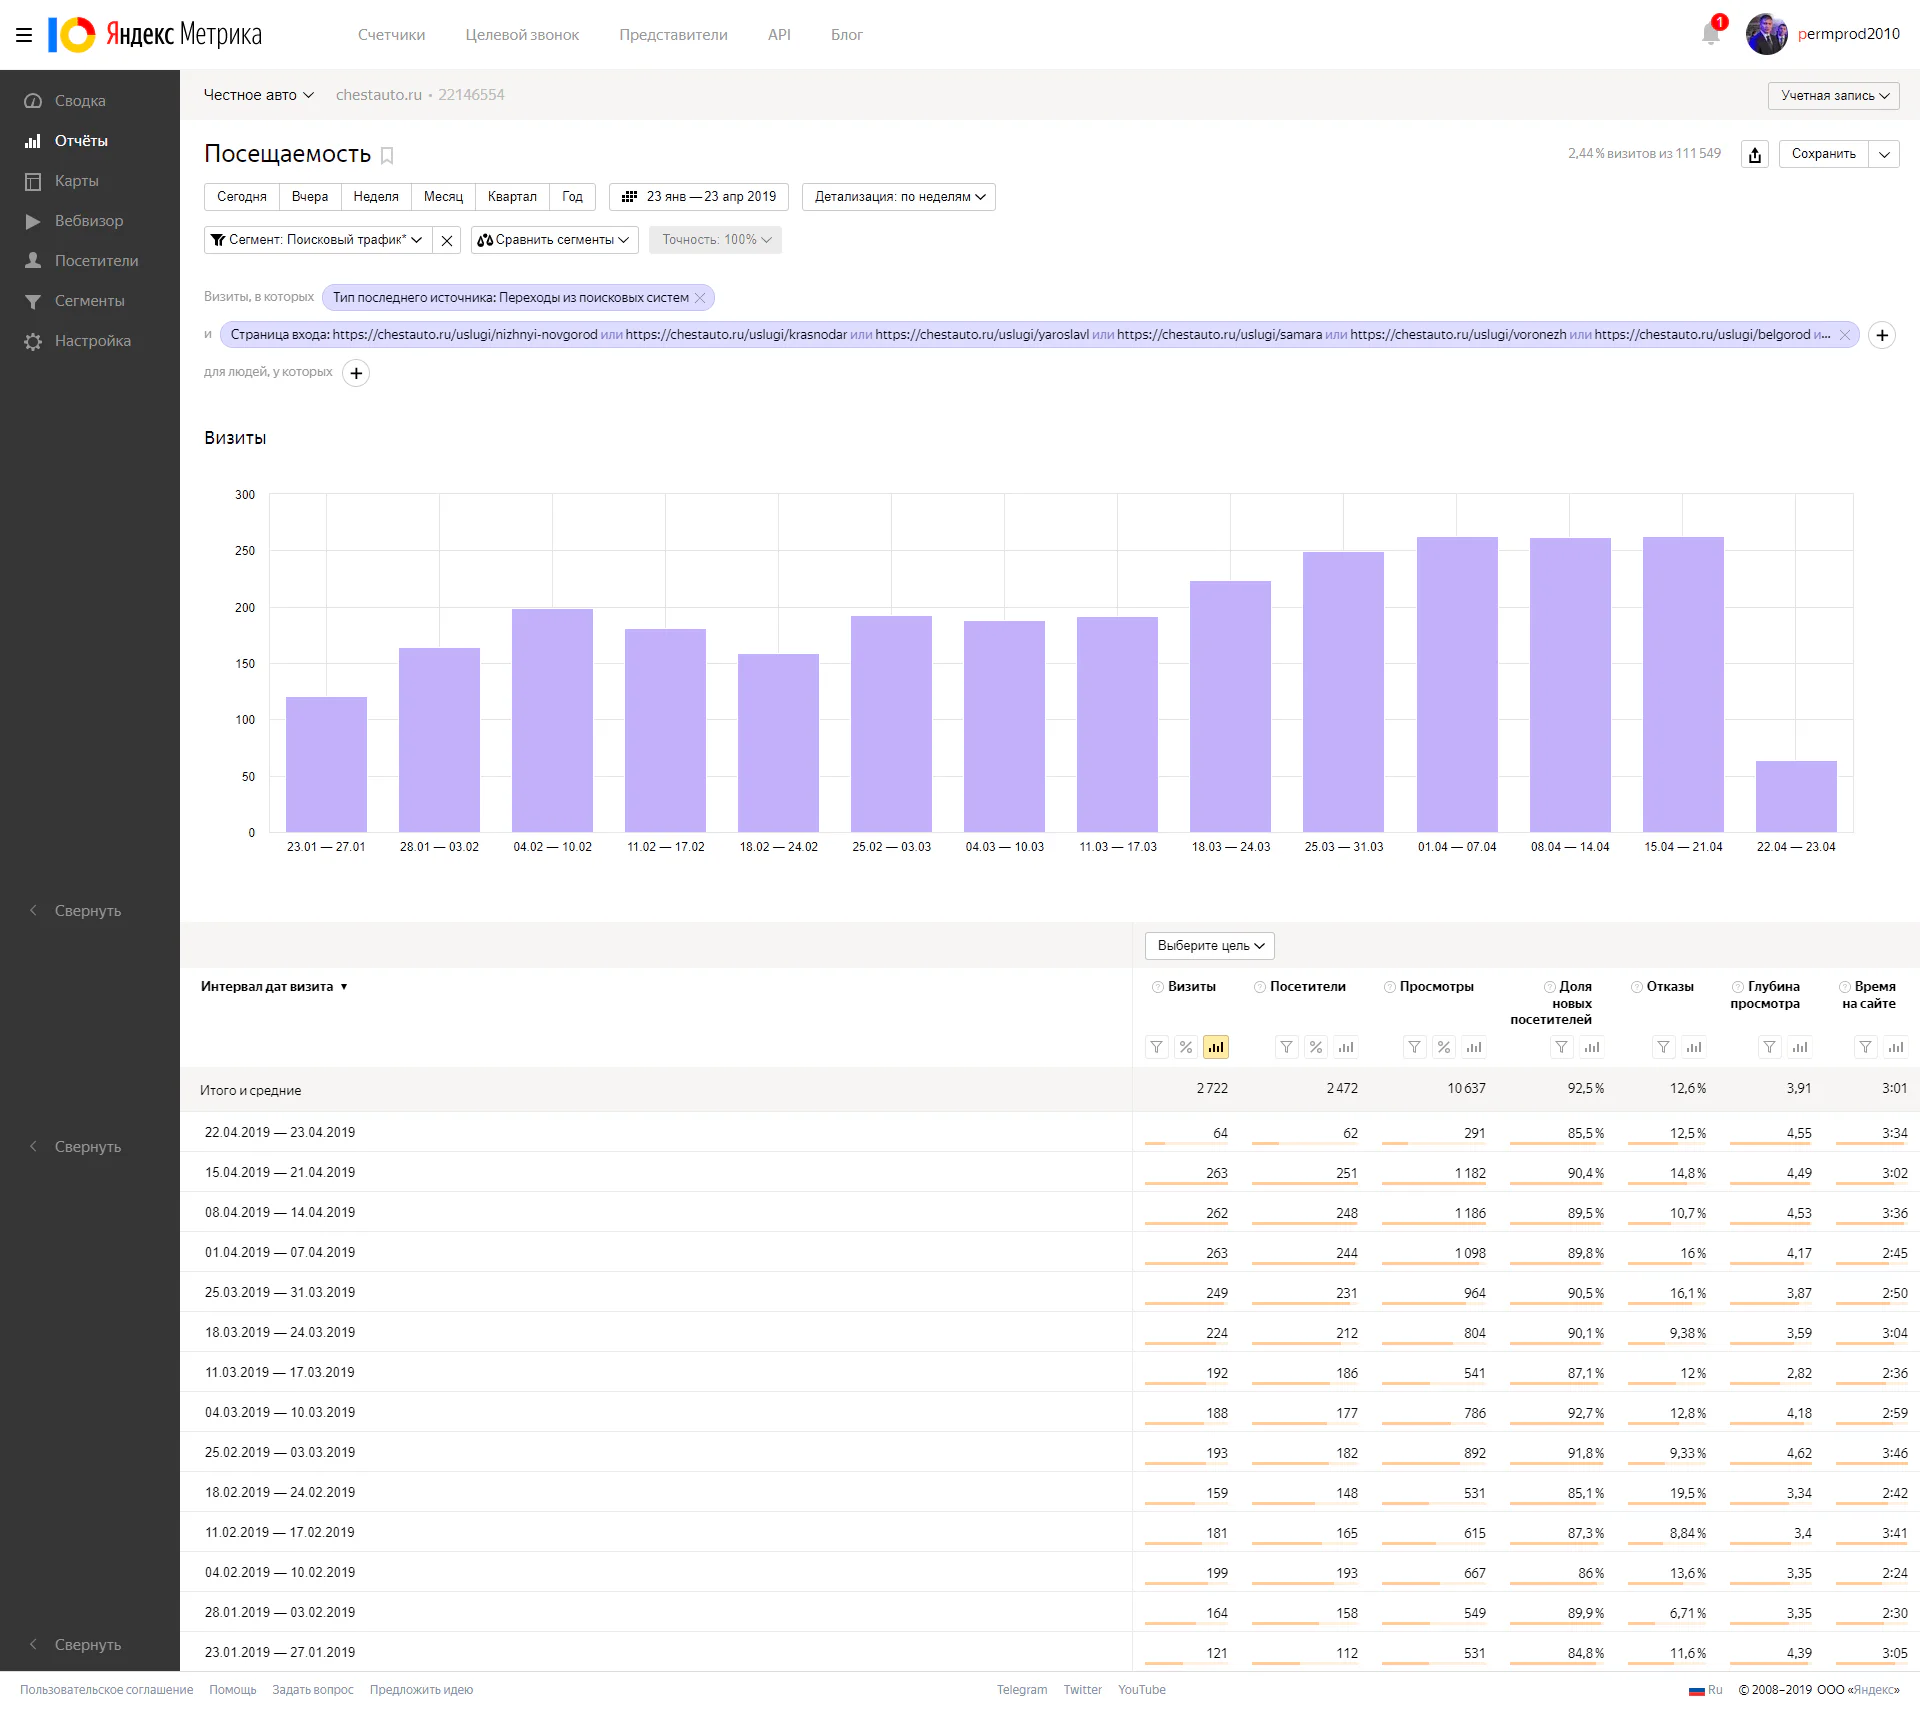1920x1709 pixels.
Task: Open the Целевой звонок link
Action: tap(522, 35)
